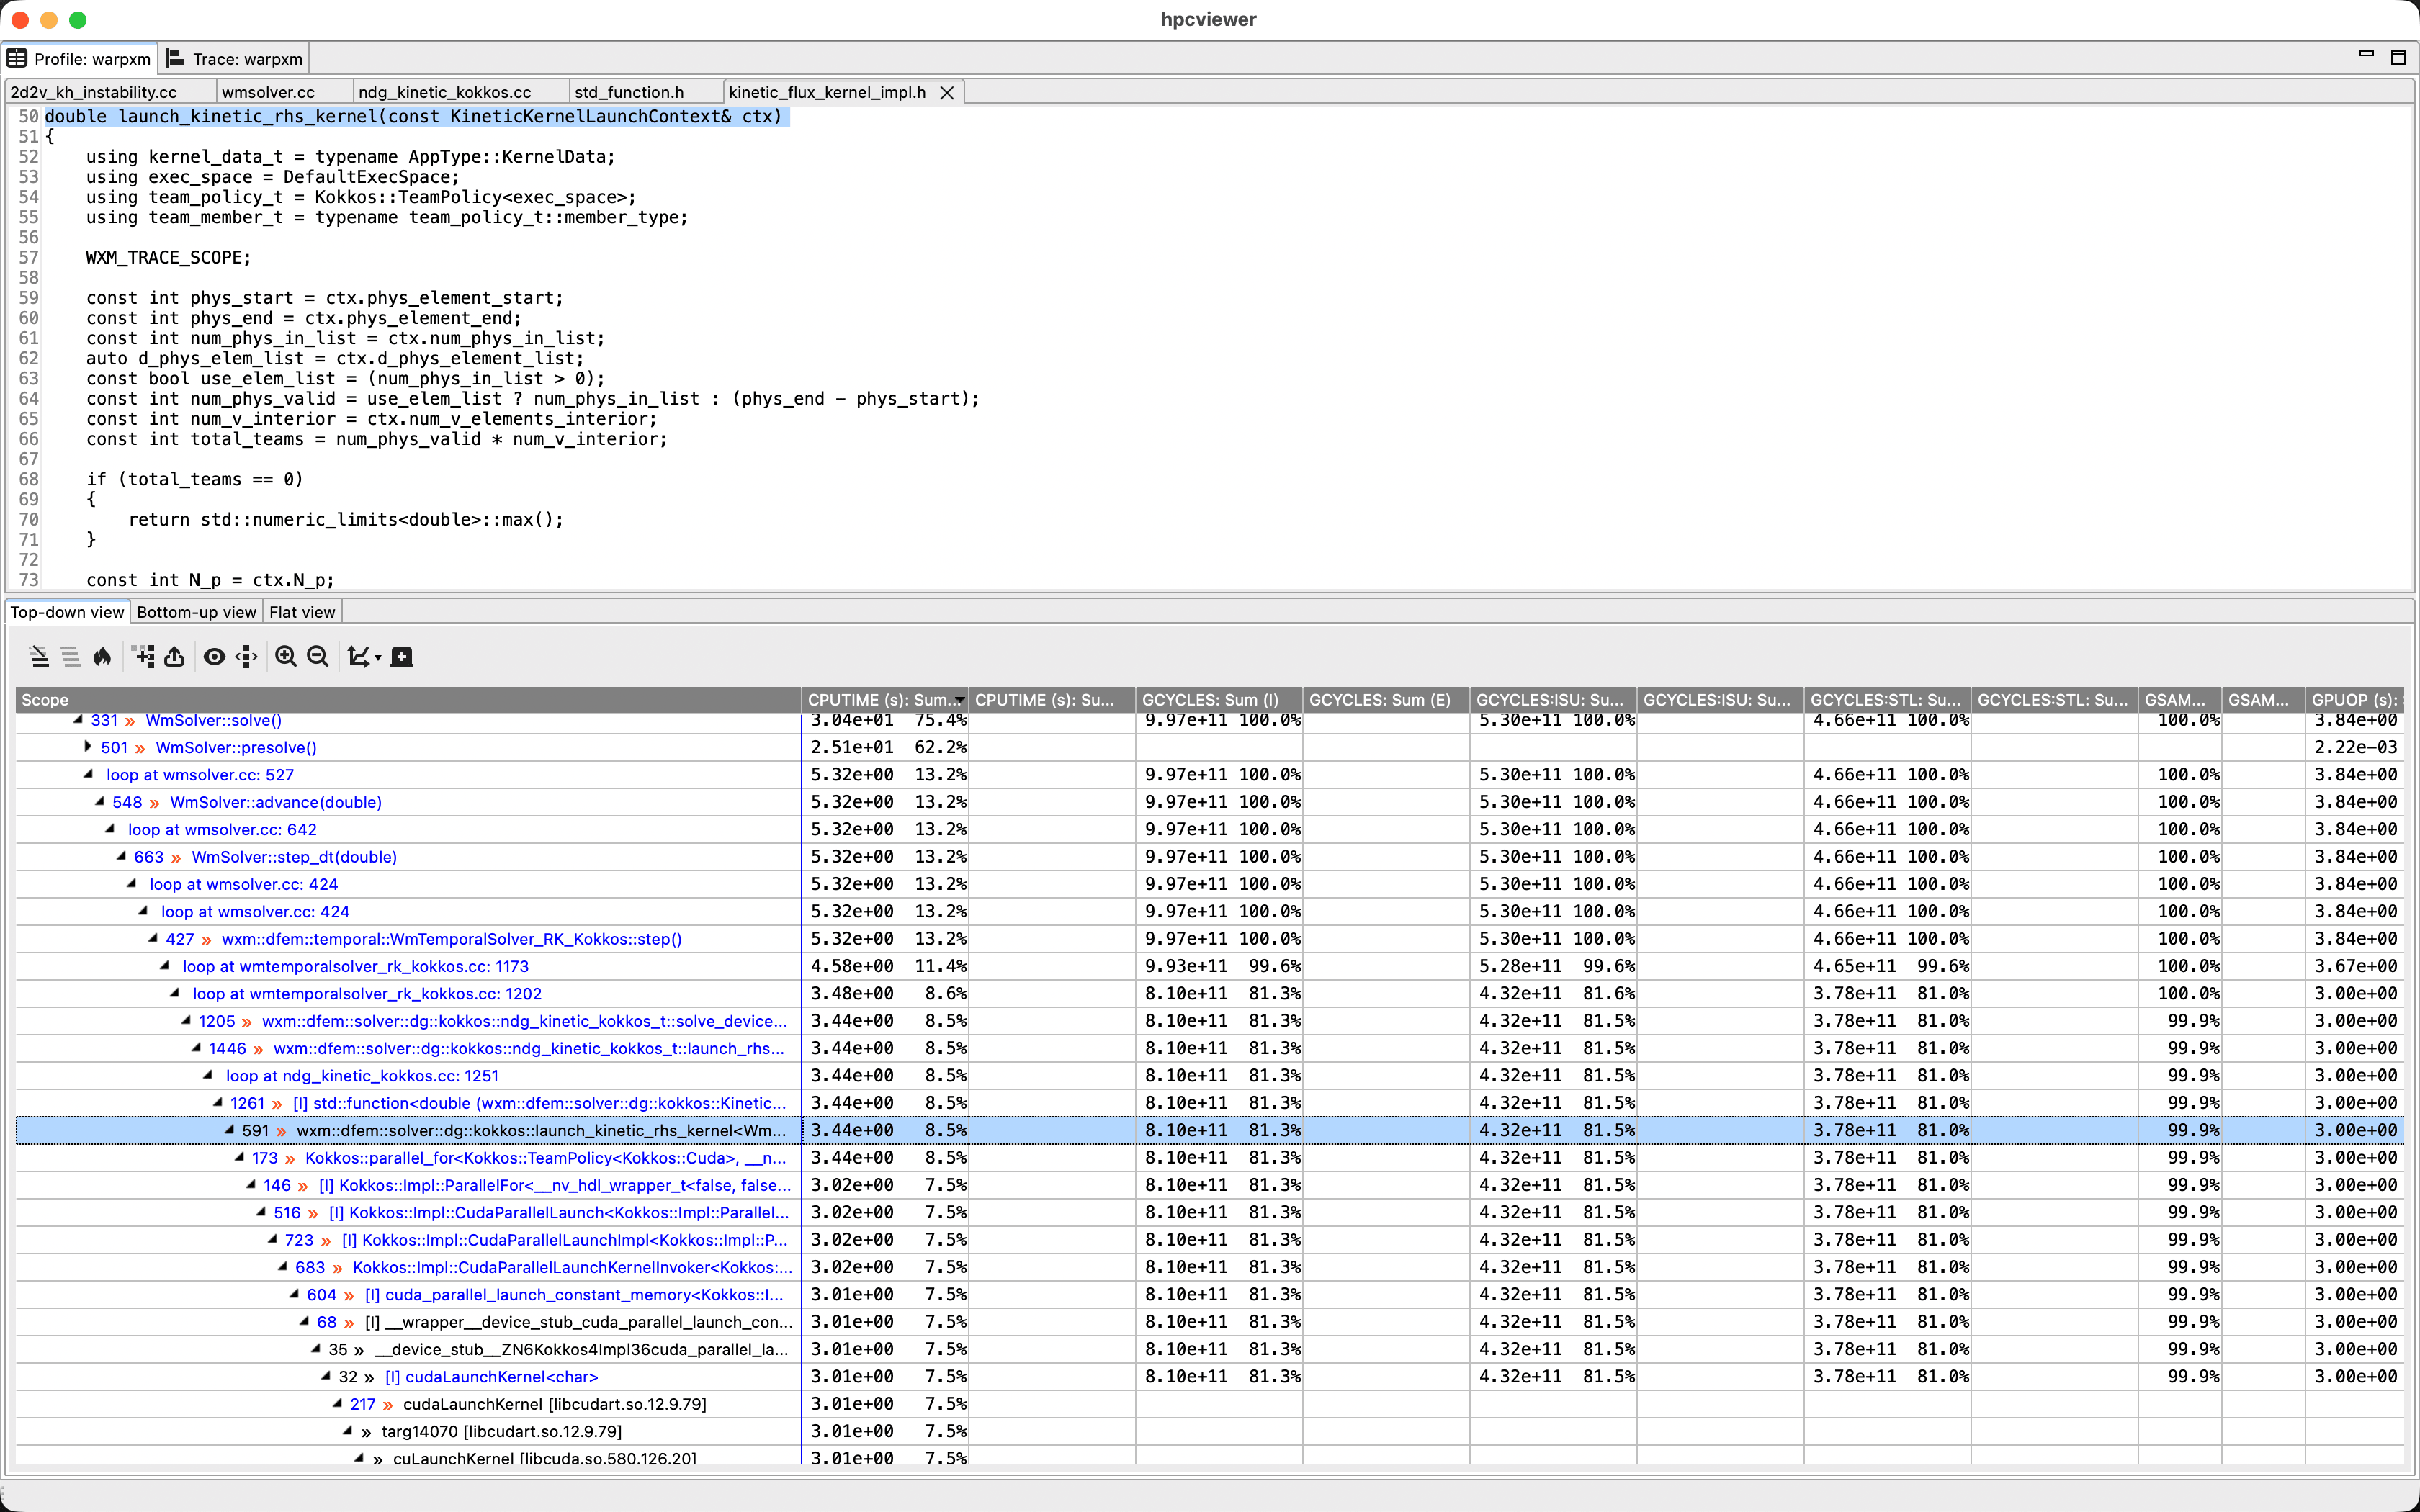Click the 2.51e+01 62.2% CPUTIME cell
This screenshot has width=2420, height=1512.
pyautogui.click(x=886, y=747)
